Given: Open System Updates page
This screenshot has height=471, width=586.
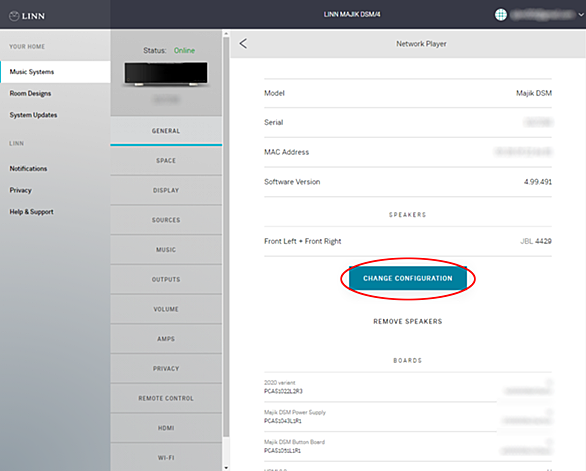Looking at the screenshot, I should pos(33,115).
